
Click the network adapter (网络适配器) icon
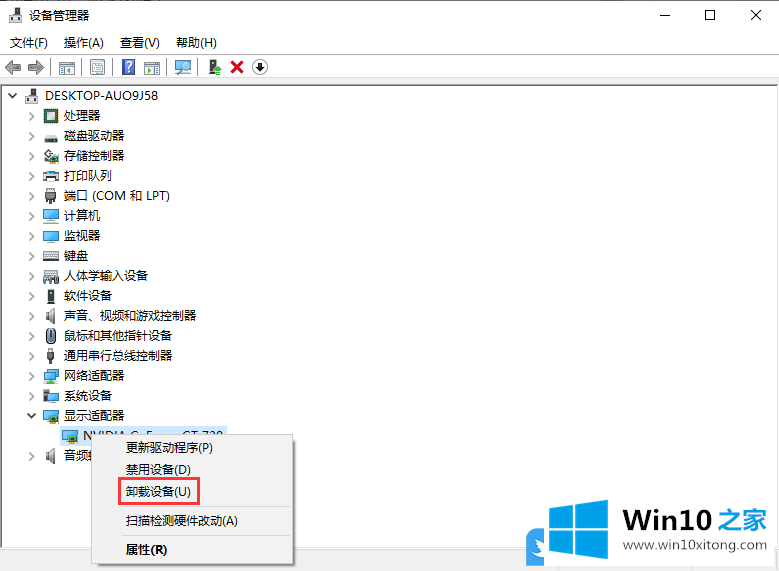point(51,376)
